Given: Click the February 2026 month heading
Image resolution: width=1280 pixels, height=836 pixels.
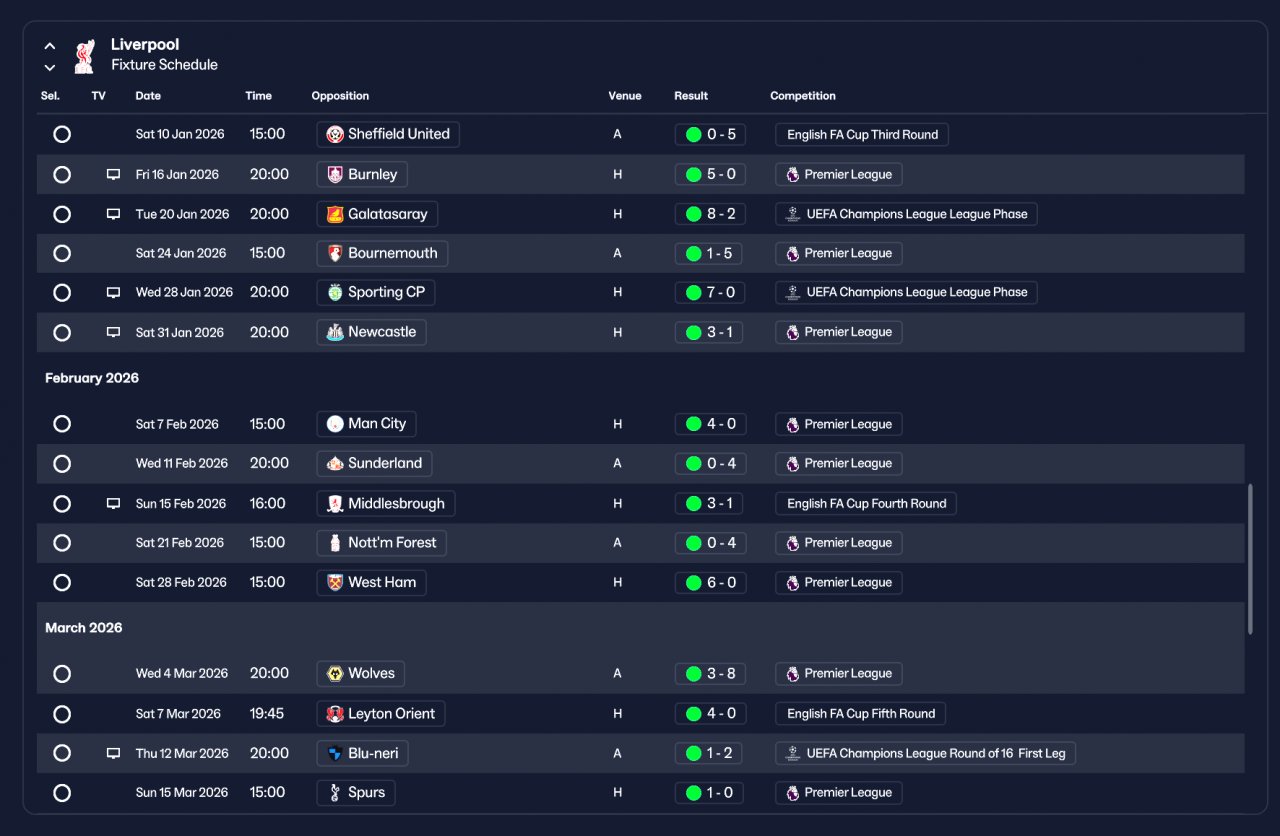Looking at the screenshot, I should (x=92, y=378).
